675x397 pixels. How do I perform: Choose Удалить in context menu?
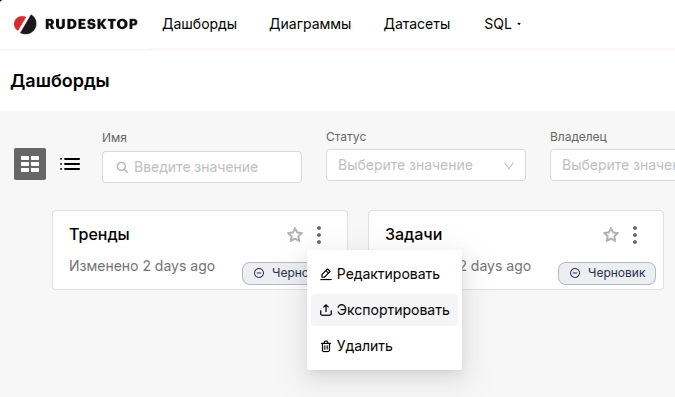[384, 346]
